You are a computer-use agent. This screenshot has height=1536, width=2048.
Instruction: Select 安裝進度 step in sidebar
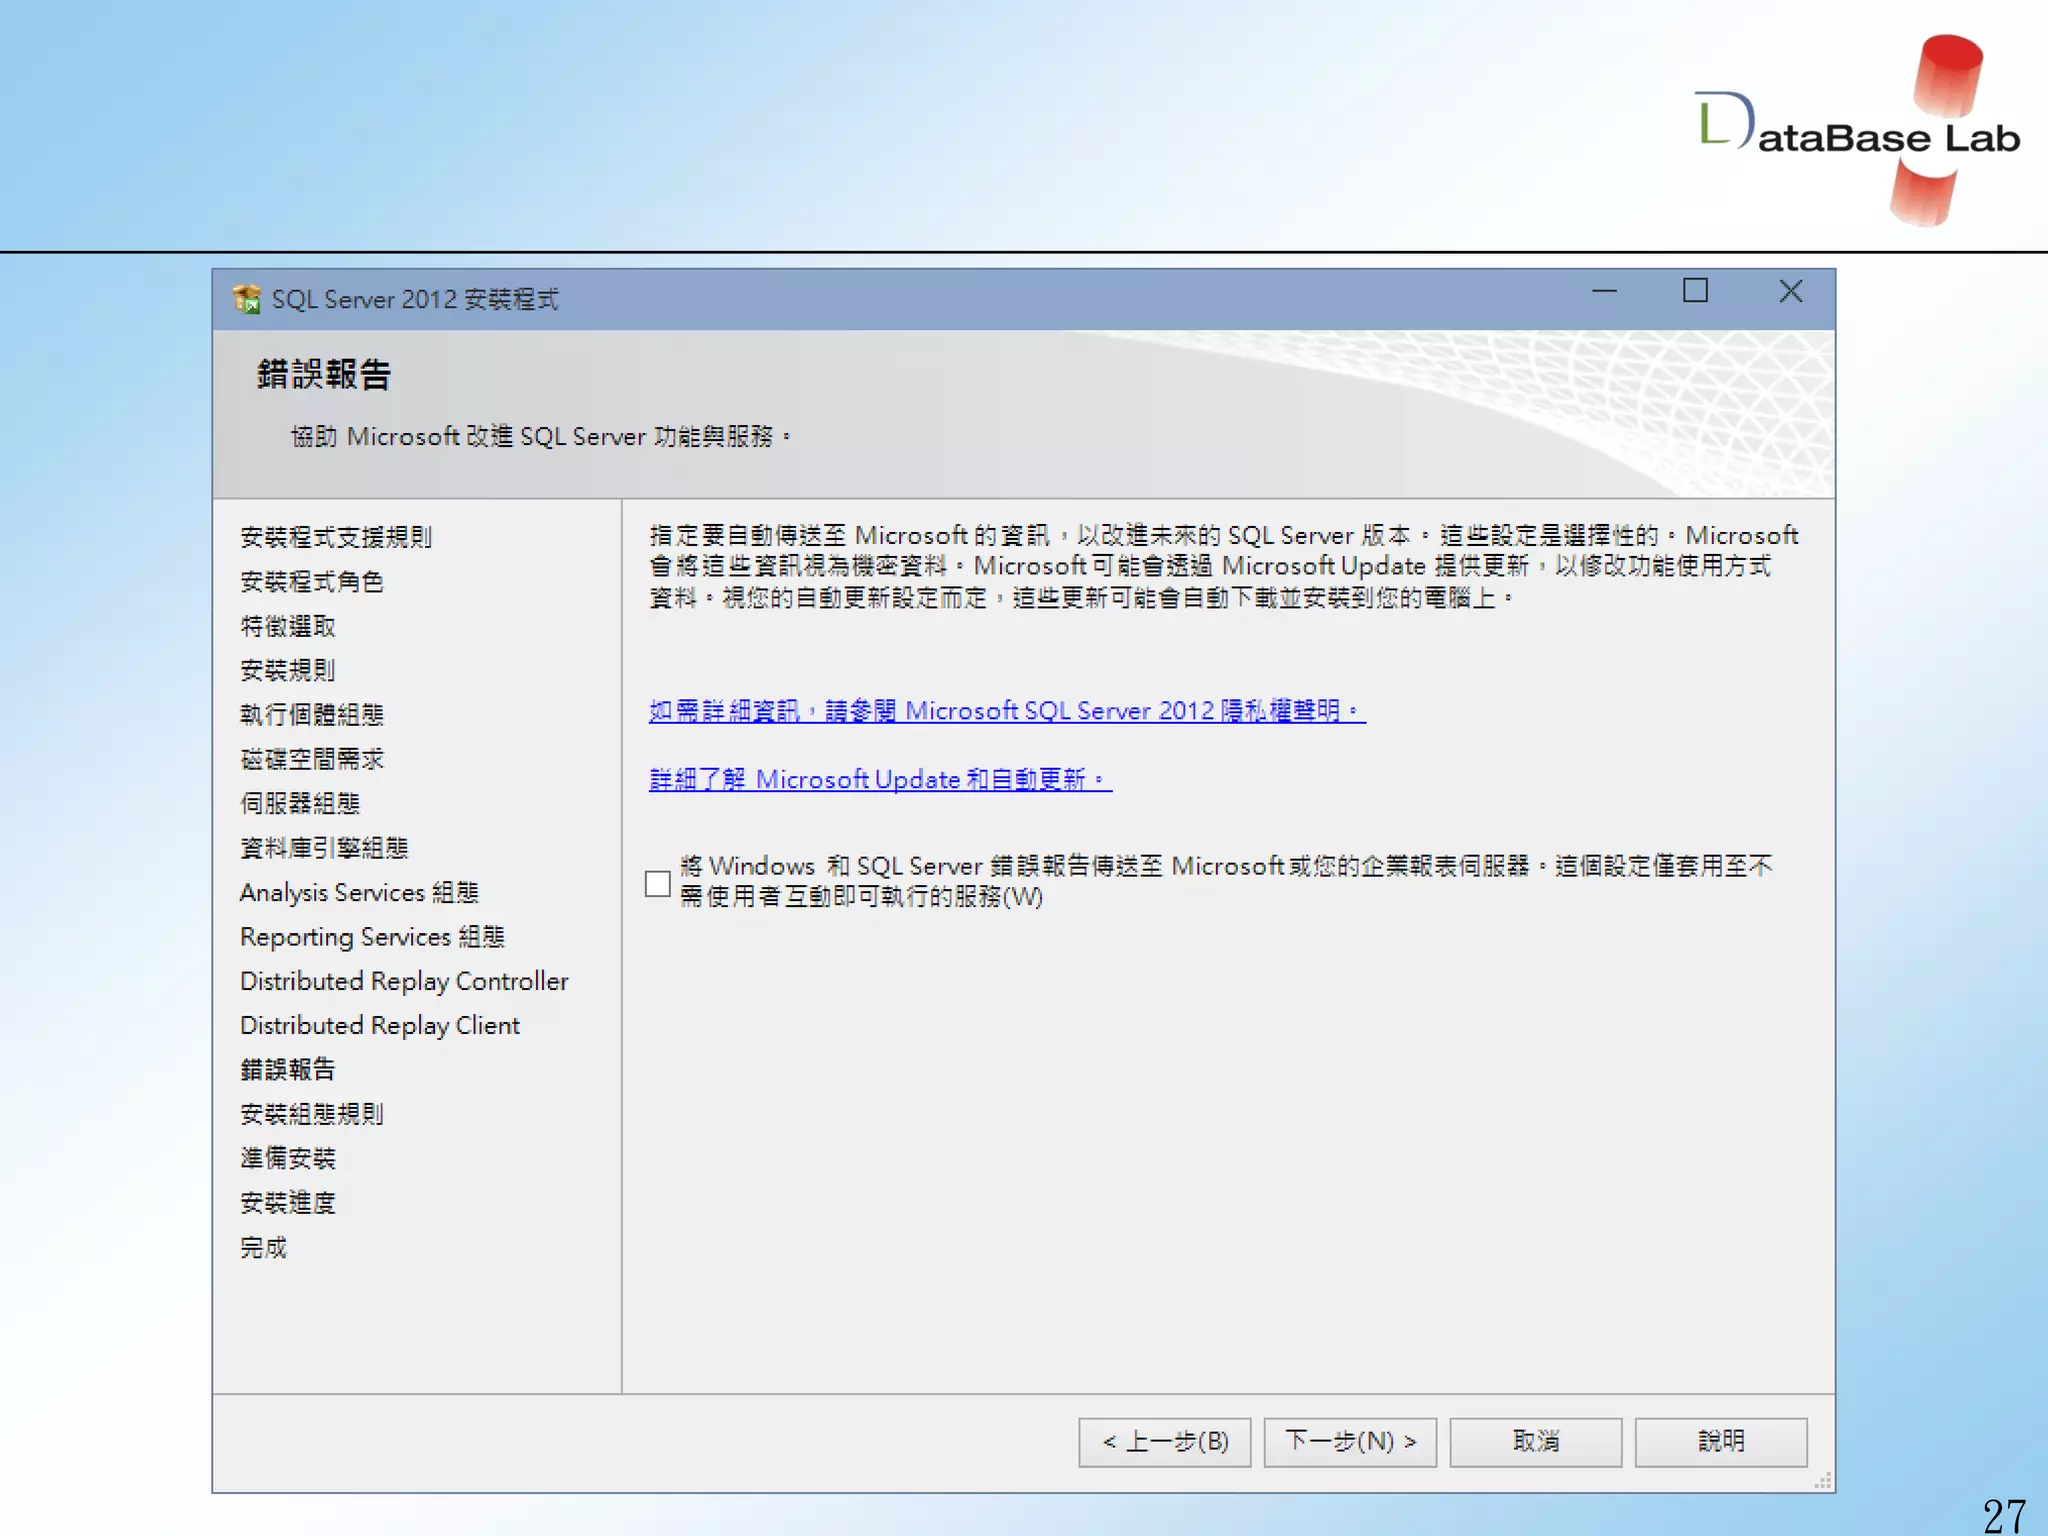288,1203
